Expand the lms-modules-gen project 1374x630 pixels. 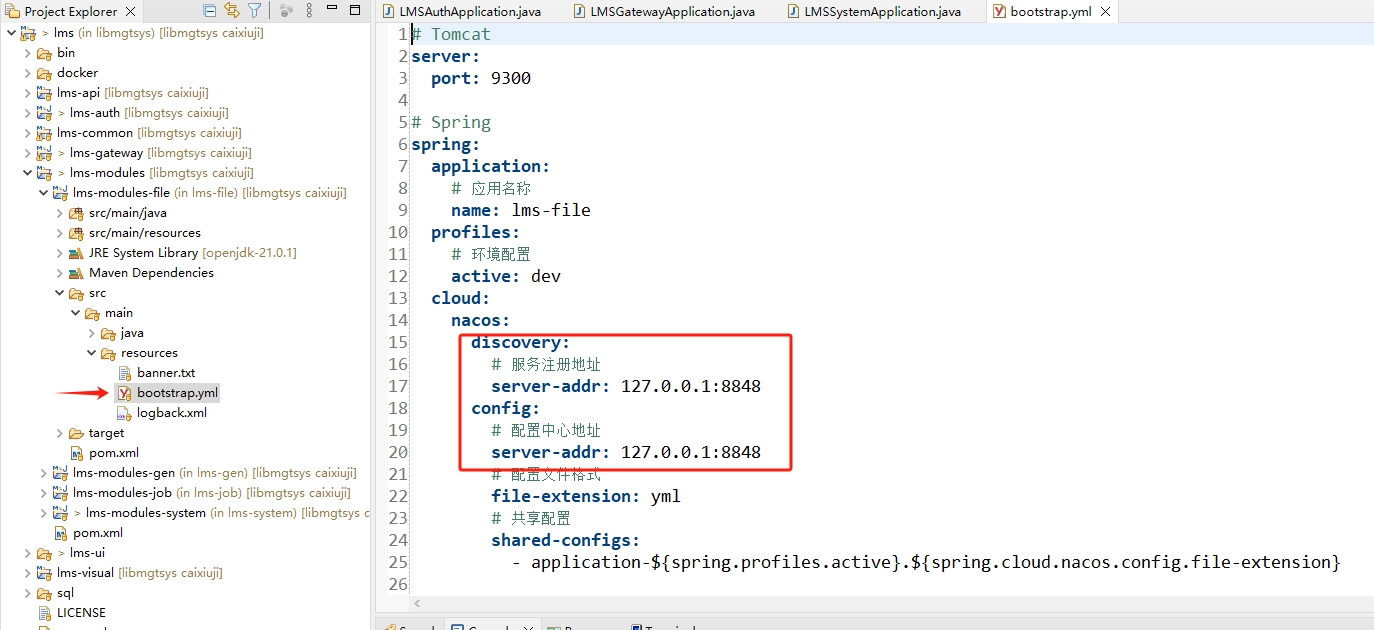44,473
